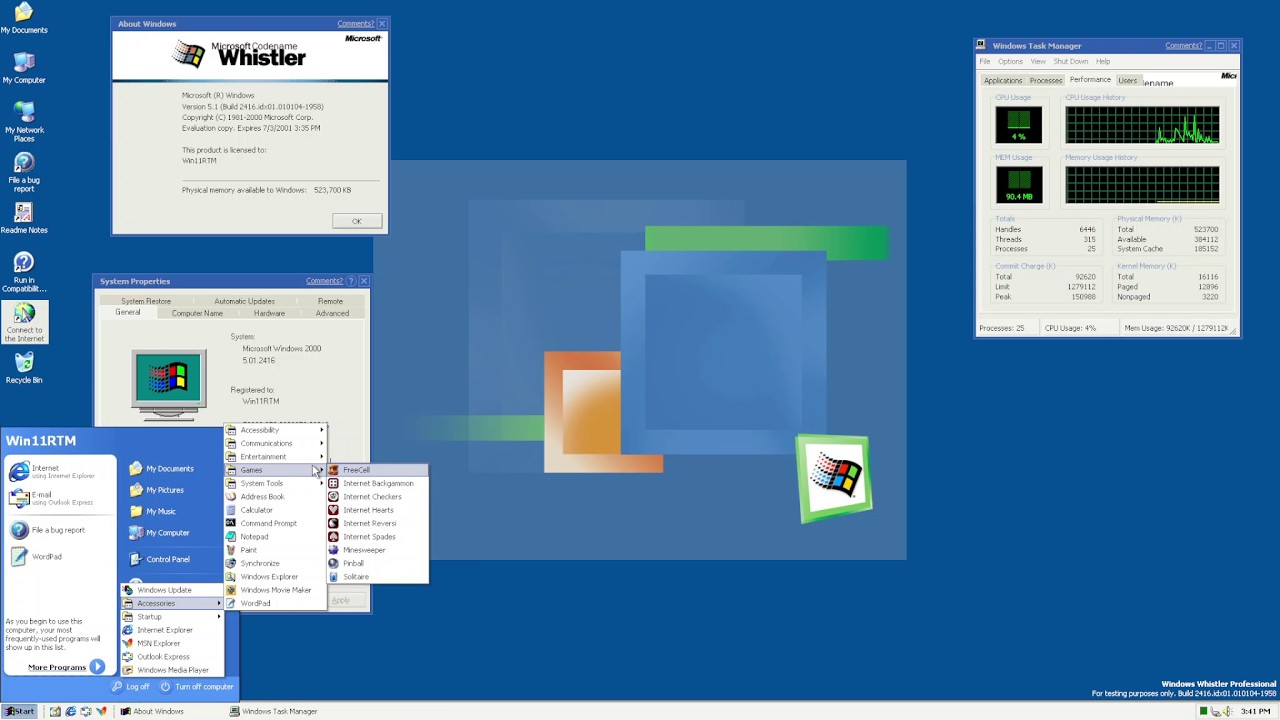Open Paint from Accessories menu

[275, 550]
